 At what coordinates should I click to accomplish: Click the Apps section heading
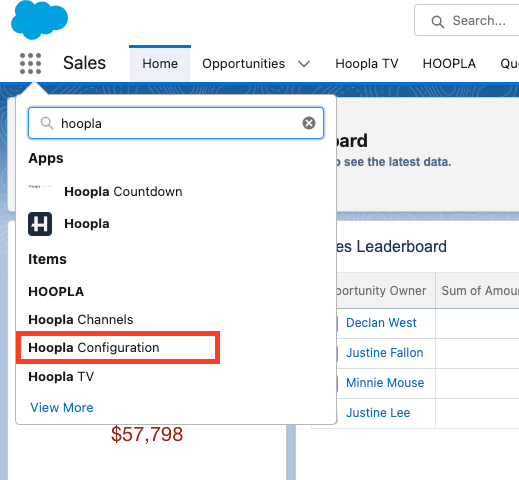tap(46, 158)
